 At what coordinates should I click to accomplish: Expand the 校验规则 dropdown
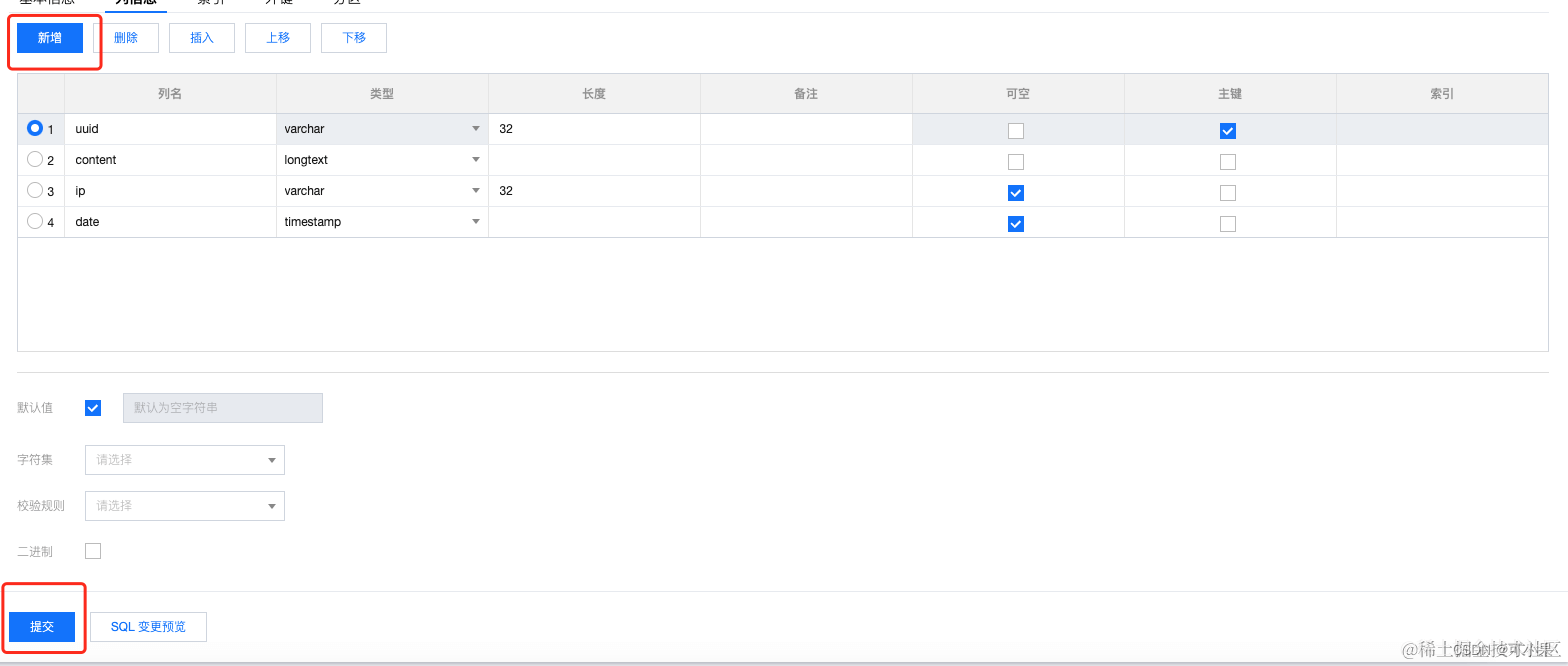click(185, 506)
